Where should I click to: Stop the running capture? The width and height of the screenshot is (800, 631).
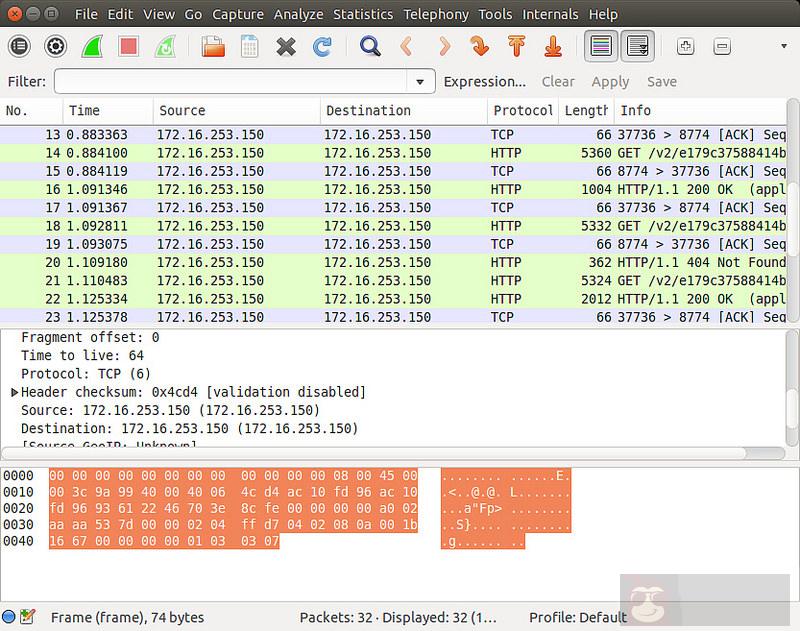(130, 46)
